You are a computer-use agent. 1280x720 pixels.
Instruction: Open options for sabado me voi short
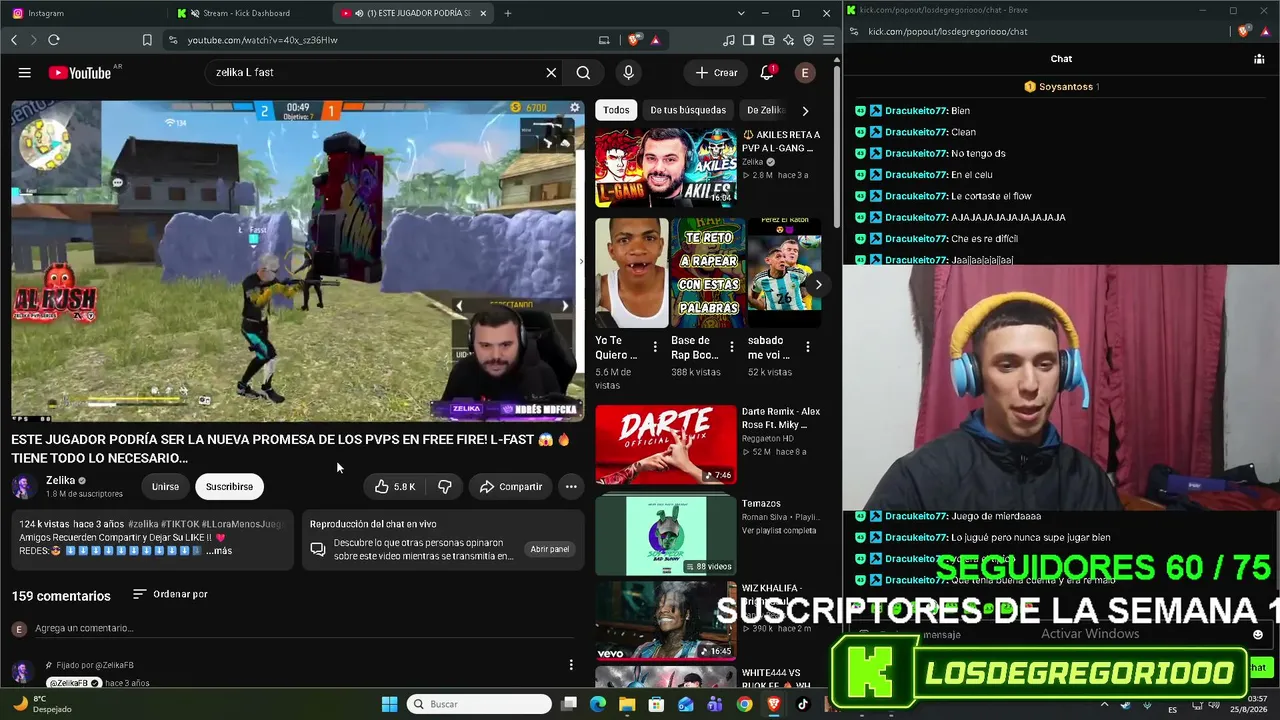tap(808, 347)
